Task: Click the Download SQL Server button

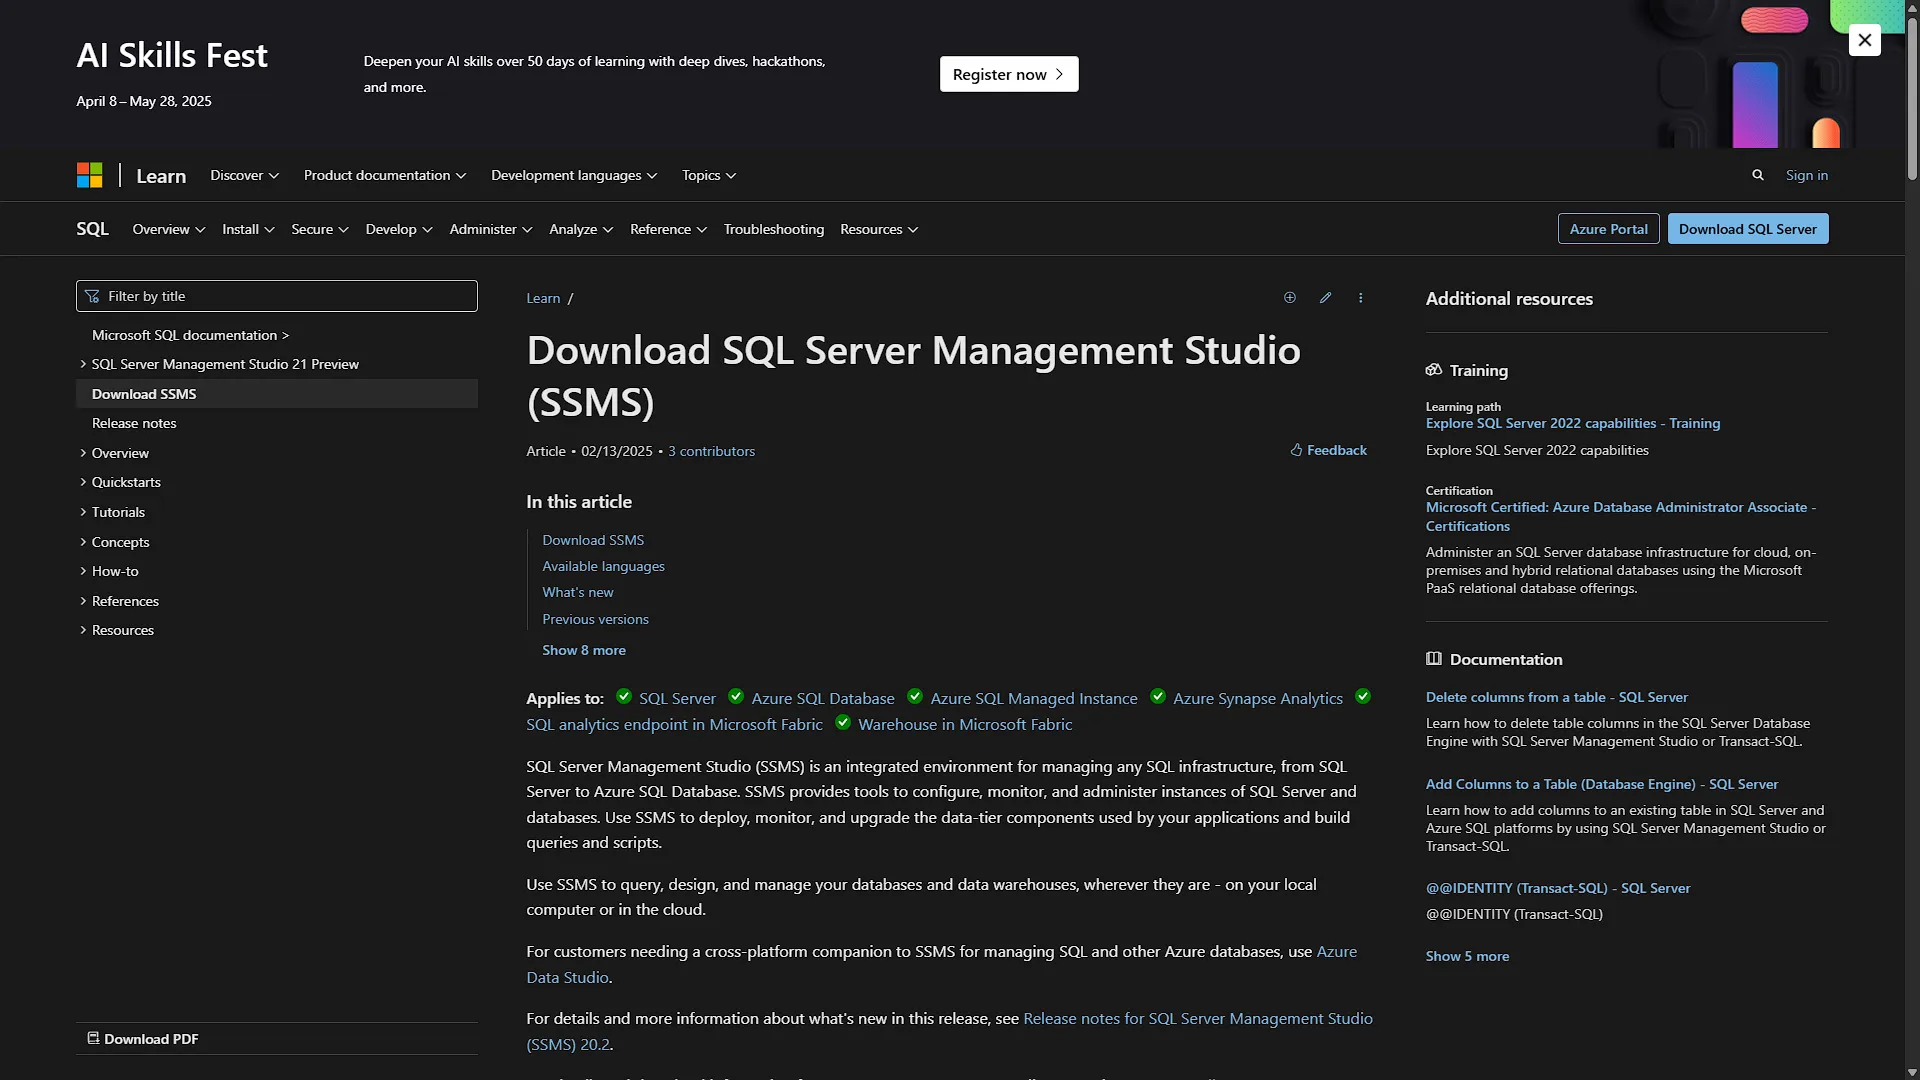Action: click(1748, 229)
